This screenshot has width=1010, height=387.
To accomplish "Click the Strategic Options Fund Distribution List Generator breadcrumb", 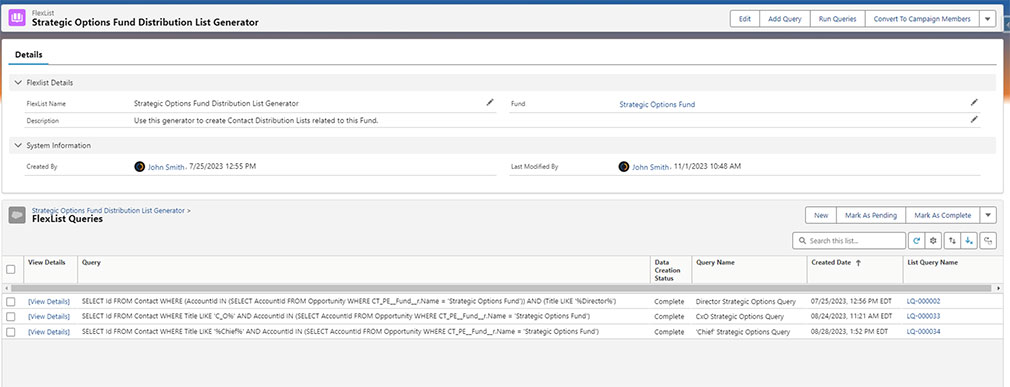I will (108, 210).
